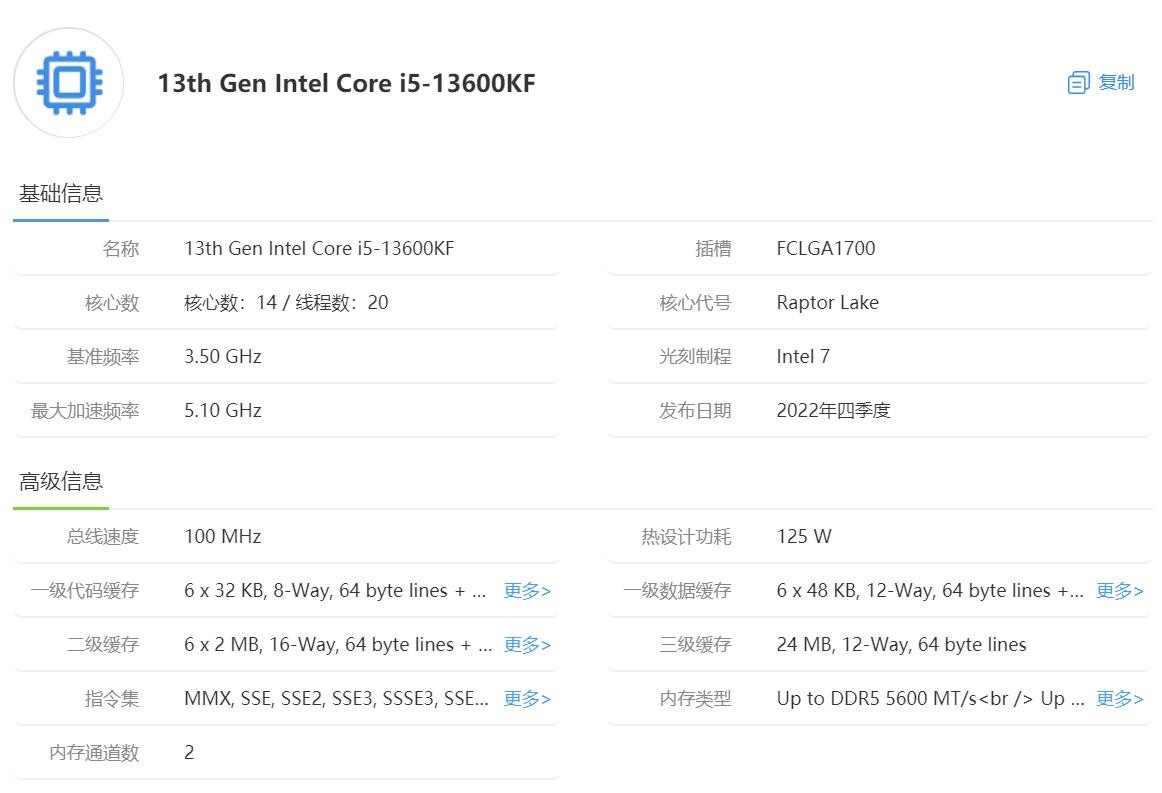Select the 基础信息 section tab
Image resolution: width=1162 pixels, height=793 pixels.
pyautogui.click(x=61, y=194)
